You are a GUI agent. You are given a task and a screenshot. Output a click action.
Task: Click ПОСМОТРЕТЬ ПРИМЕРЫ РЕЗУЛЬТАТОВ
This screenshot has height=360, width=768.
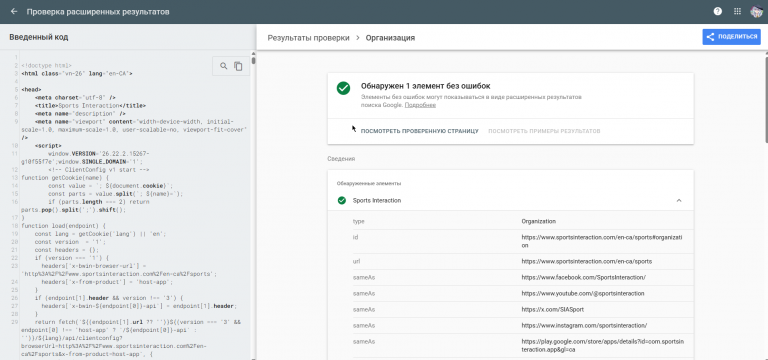(544, 131)
